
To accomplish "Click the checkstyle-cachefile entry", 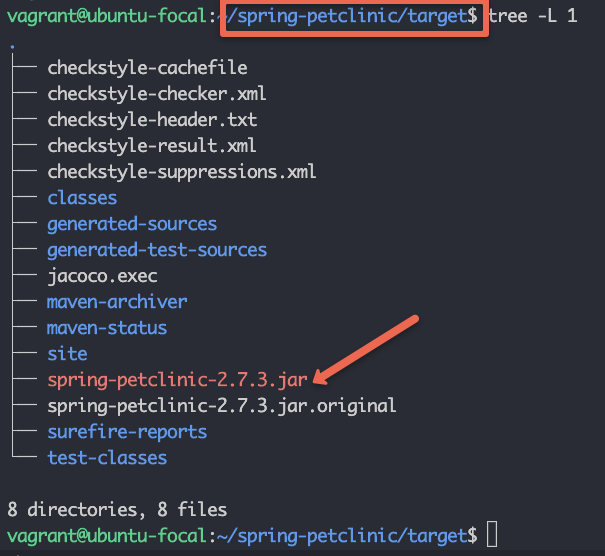I will click(x=147, y=68).
